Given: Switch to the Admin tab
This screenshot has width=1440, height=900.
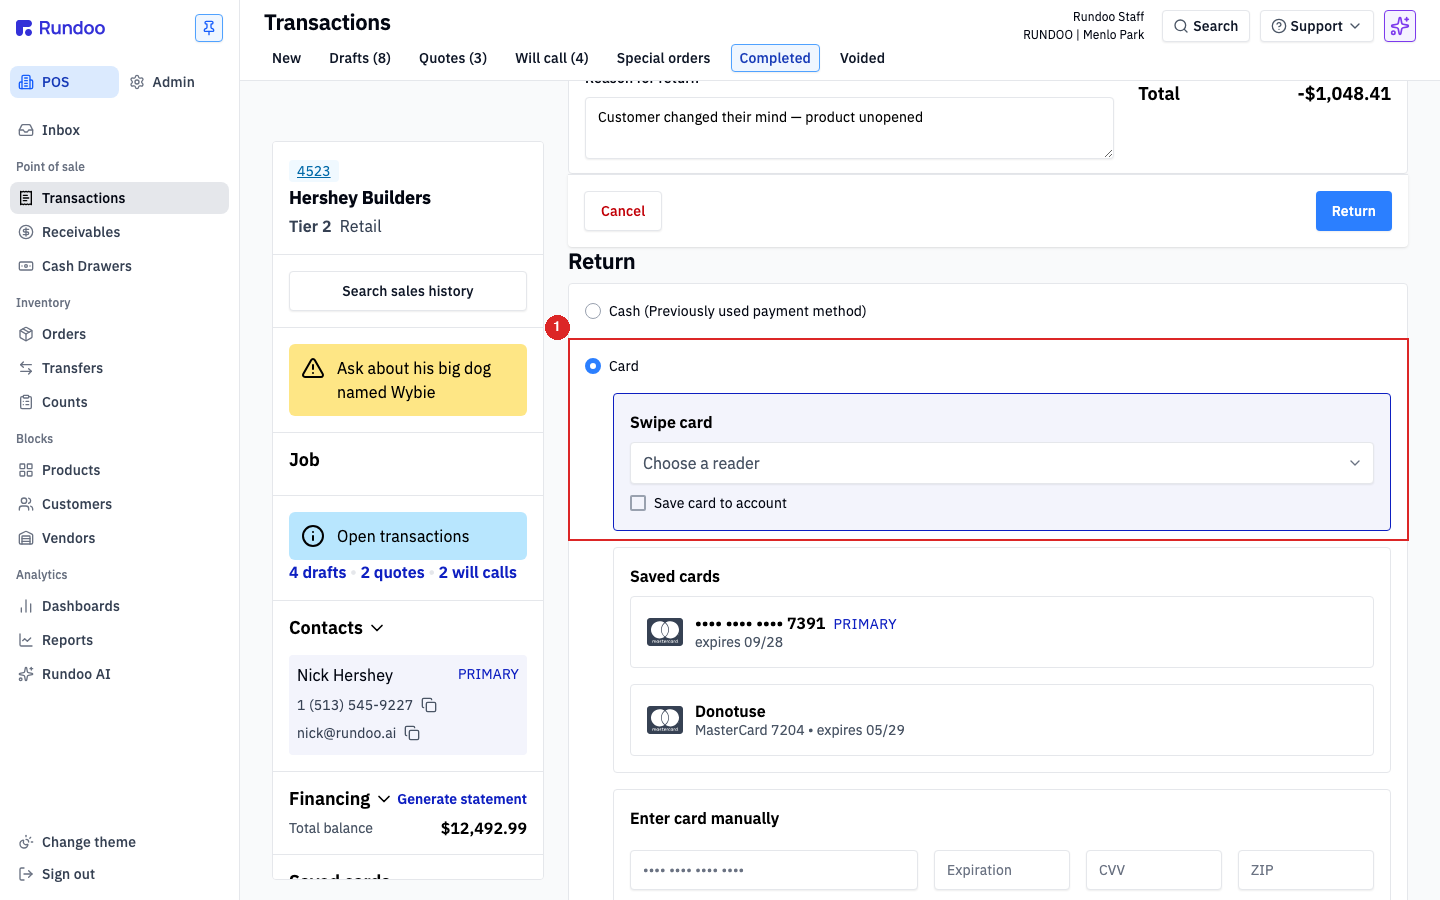Looking at the screenshot, I should coord(162,82).
